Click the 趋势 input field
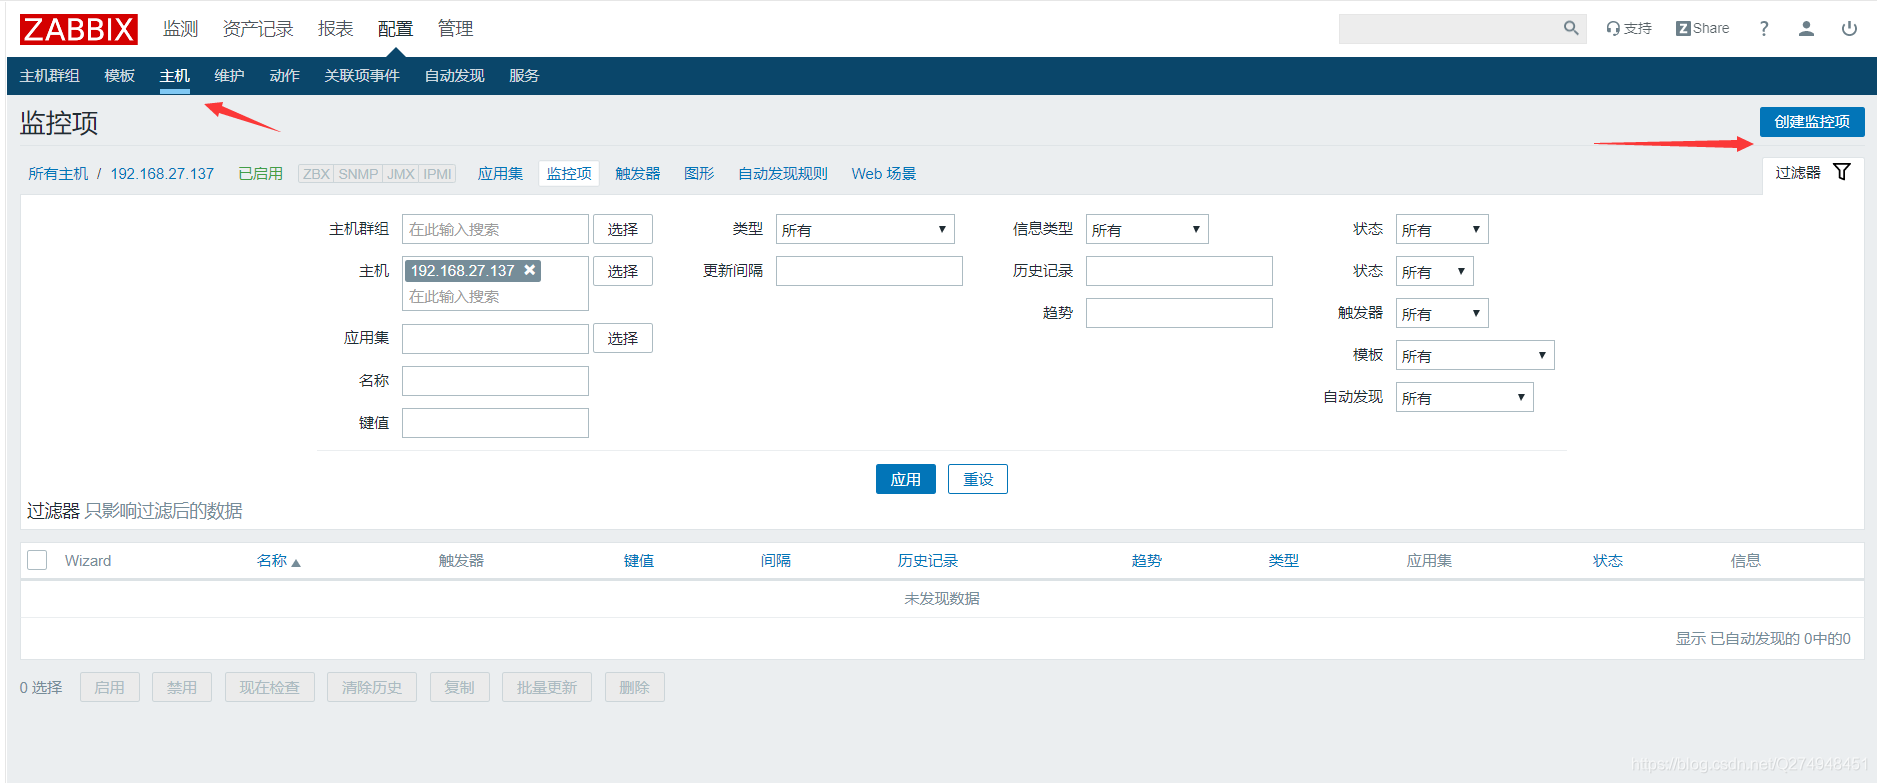 point(1179,313)
